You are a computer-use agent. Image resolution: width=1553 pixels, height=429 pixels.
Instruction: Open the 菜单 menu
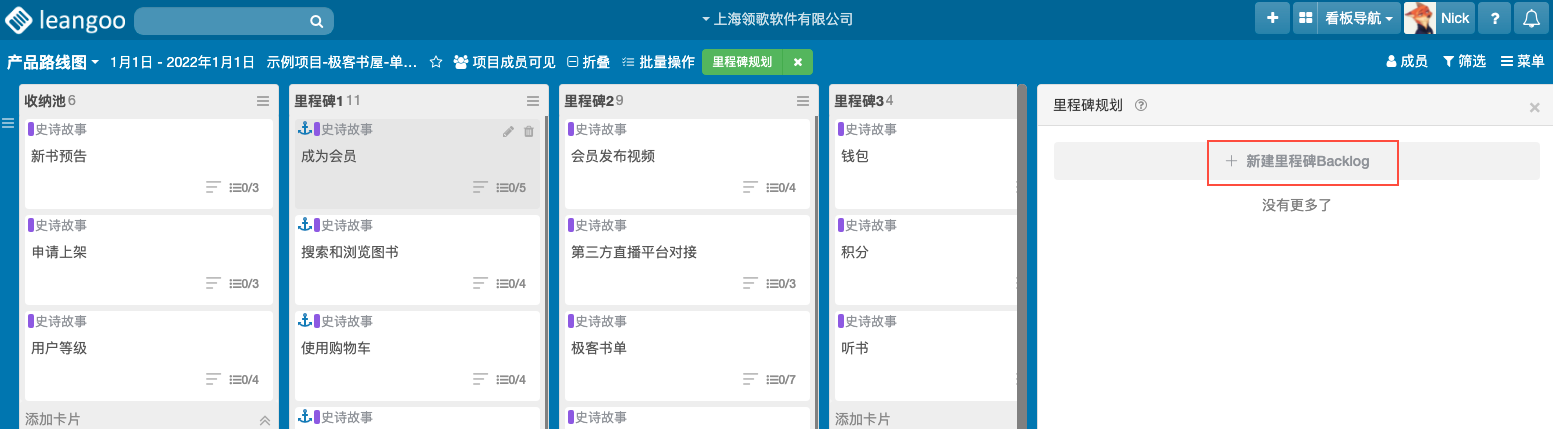(1523, 62)
